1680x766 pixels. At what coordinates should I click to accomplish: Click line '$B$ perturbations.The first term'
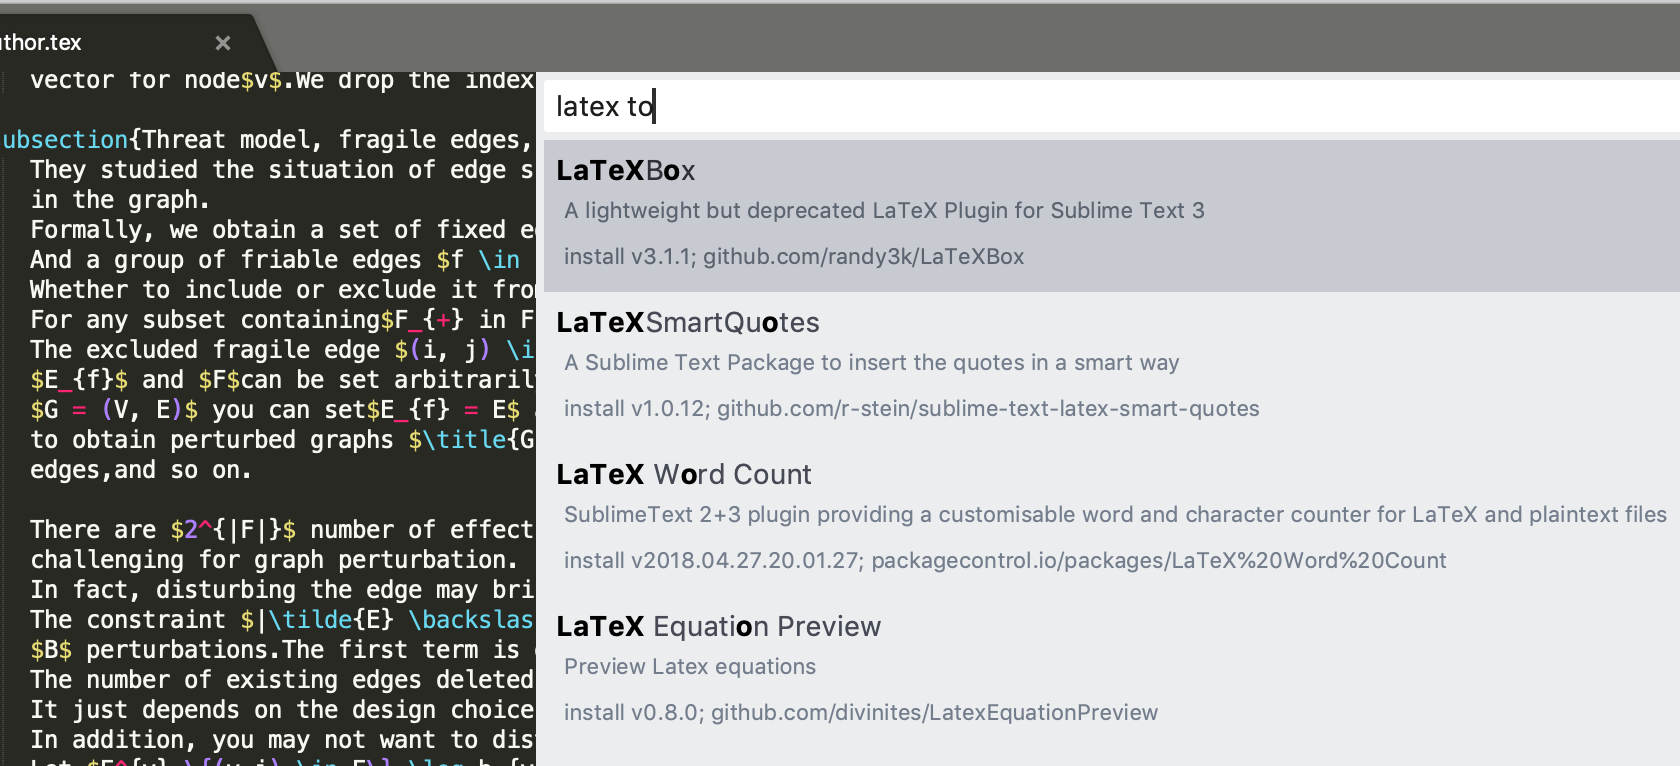pyautogui.click(x=282, y=650)
